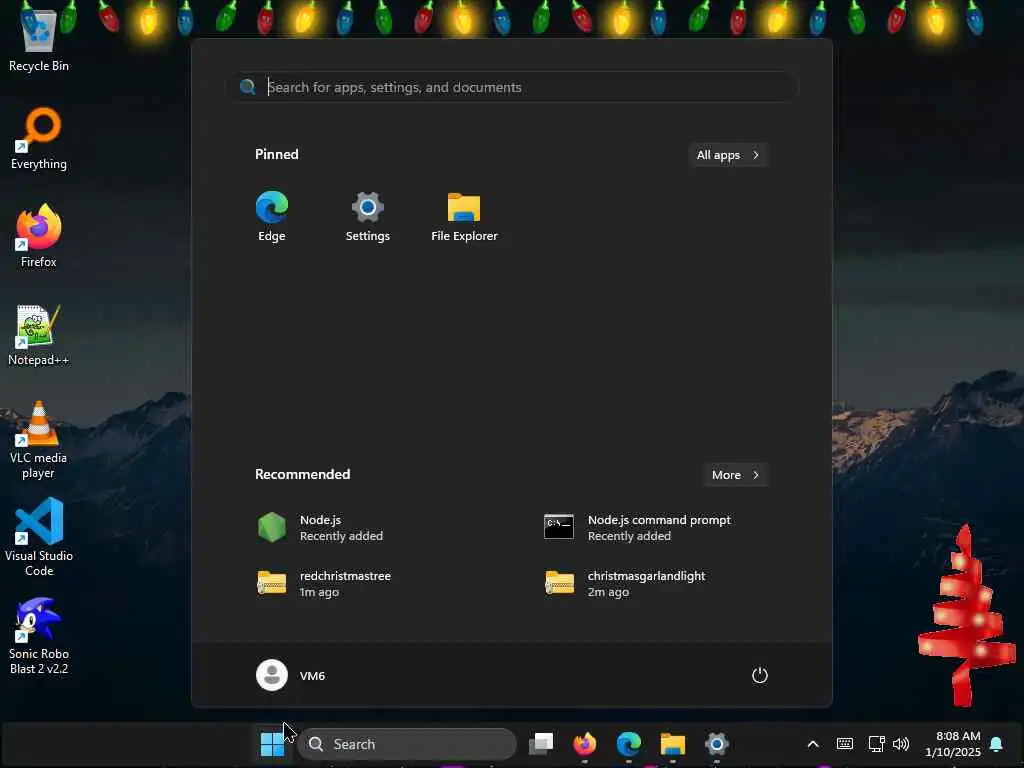The width and height of the screenshot is (1024, 768).
Task: Select the Firefox desktop shortcut
Action: tap(39, 236)
